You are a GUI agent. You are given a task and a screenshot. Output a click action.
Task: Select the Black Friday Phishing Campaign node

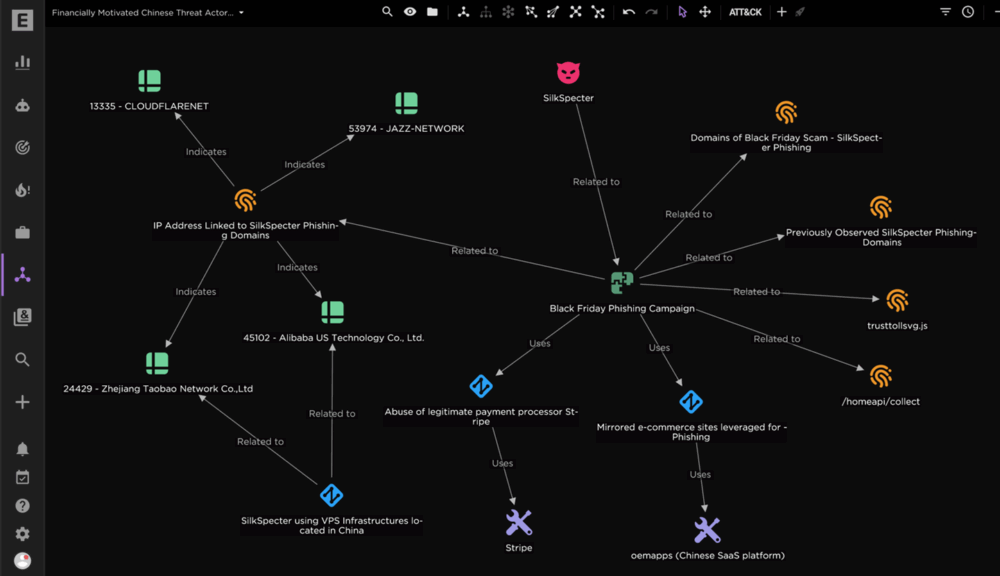coord(622,282)
